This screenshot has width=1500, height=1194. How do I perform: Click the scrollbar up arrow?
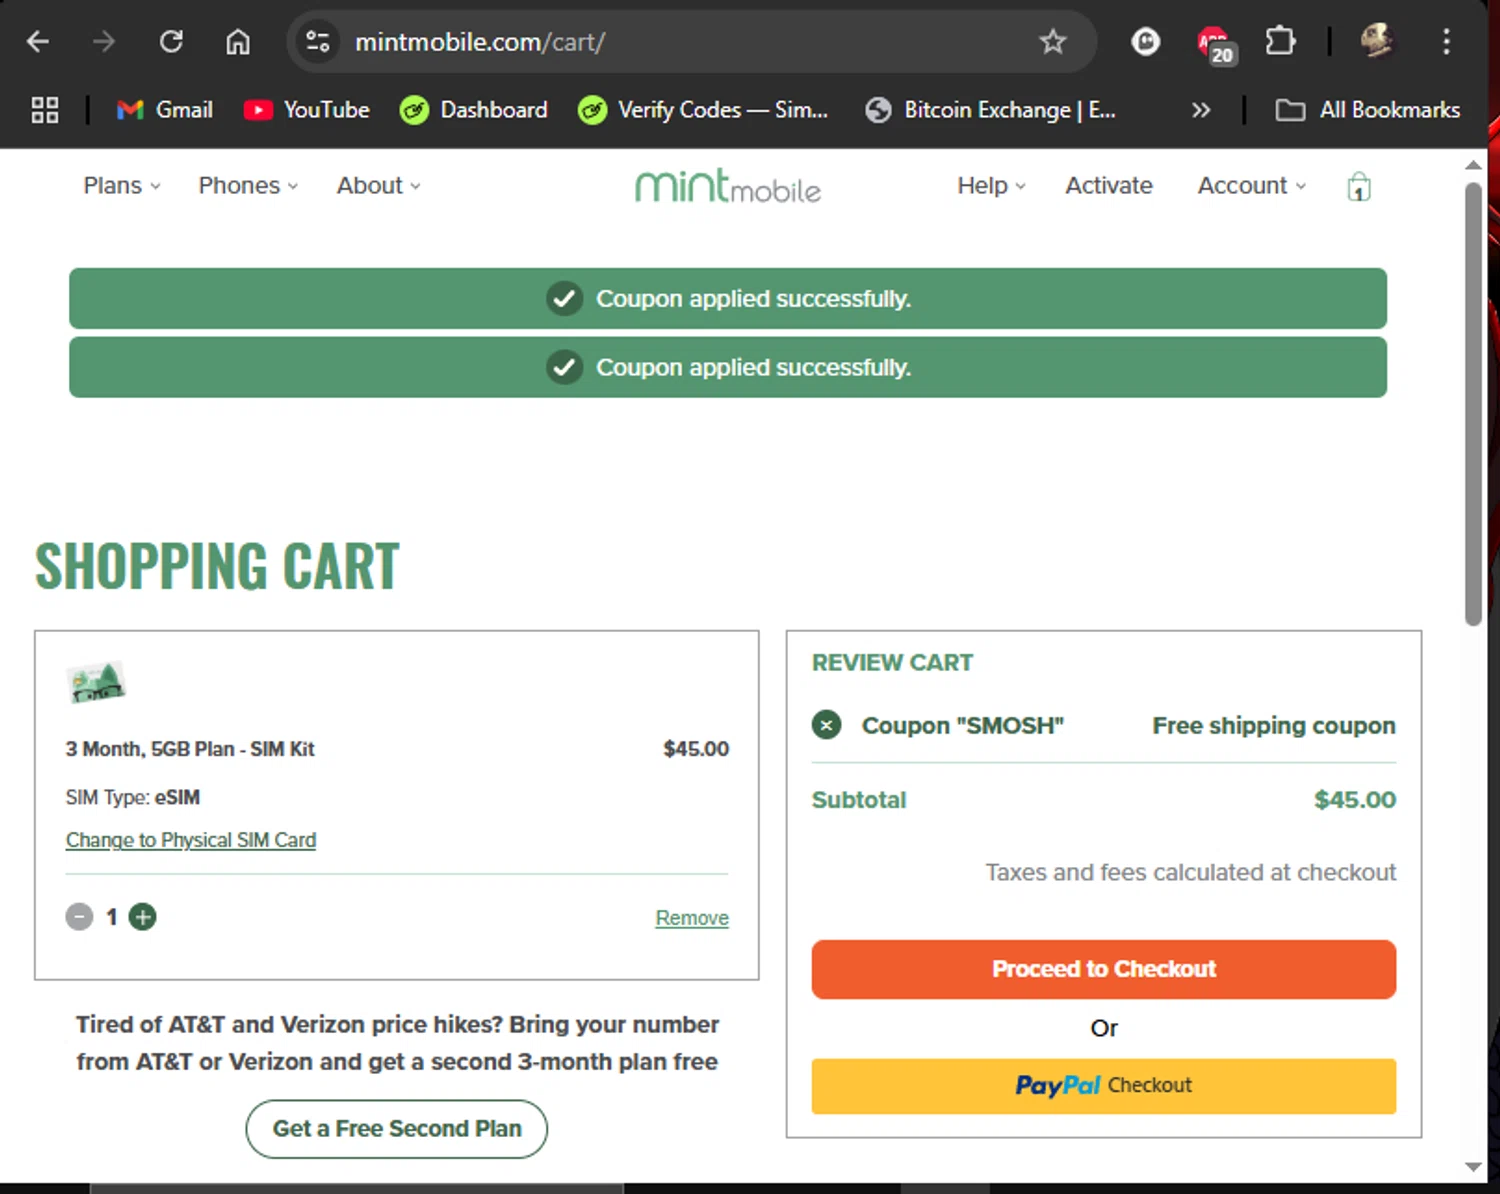1473,165
